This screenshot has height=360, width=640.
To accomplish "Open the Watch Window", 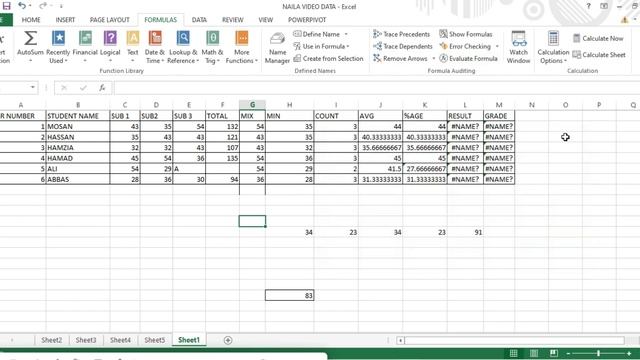I will pos(518,47).
